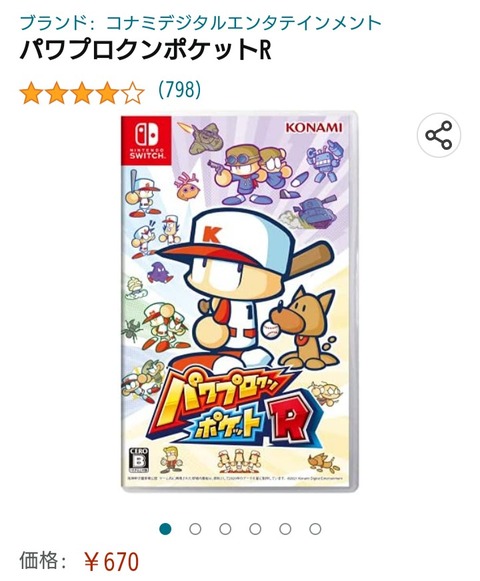
Task: Enlarge the game box cover image
Action: point(239,301)
